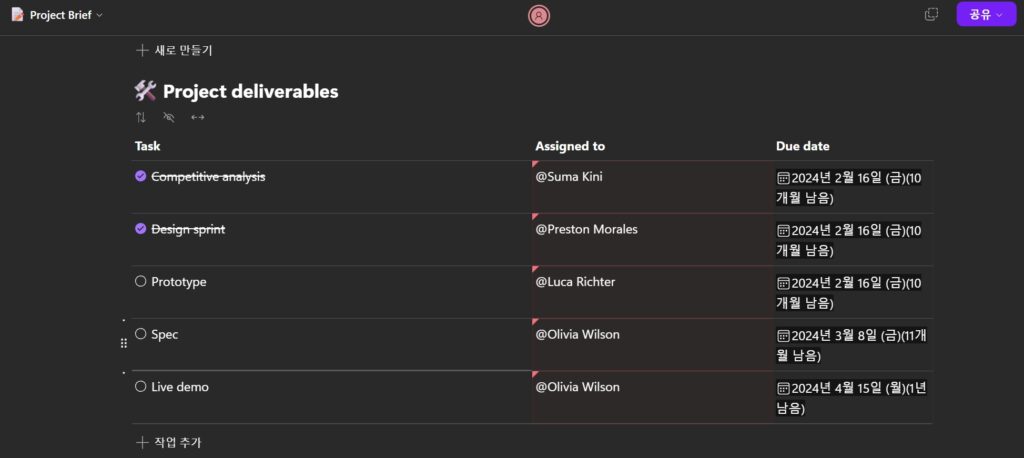Click the horizontal arrows width icon

(x=198, y=117)
